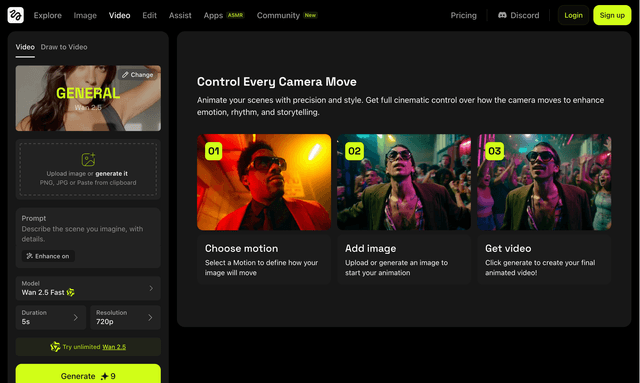Click the New badge beside Community

[310, 15]
